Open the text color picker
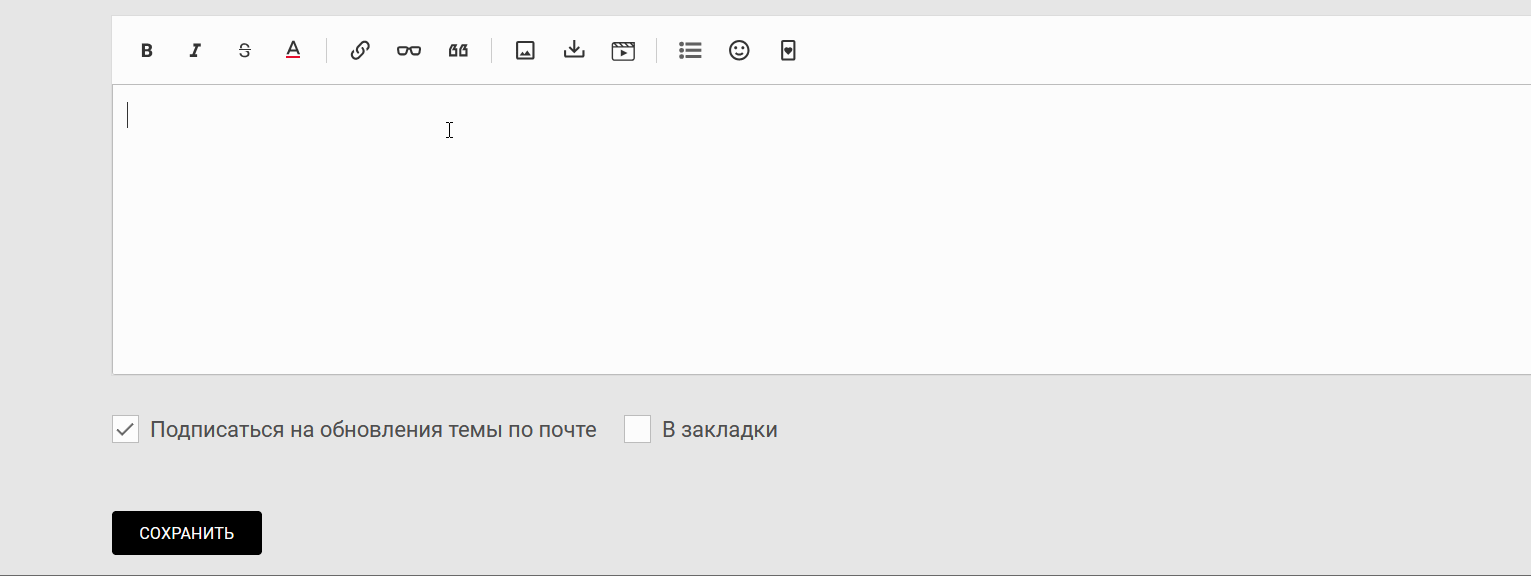 point(293,50)
